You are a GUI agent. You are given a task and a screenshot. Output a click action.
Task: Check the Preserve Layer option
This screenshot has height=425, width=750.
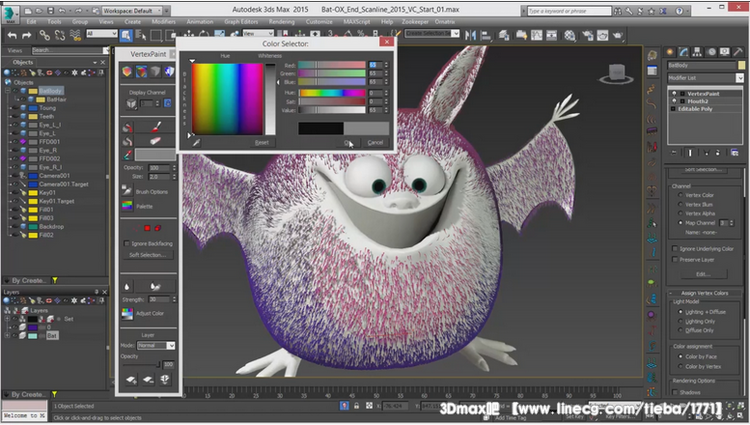pos(673,259)
